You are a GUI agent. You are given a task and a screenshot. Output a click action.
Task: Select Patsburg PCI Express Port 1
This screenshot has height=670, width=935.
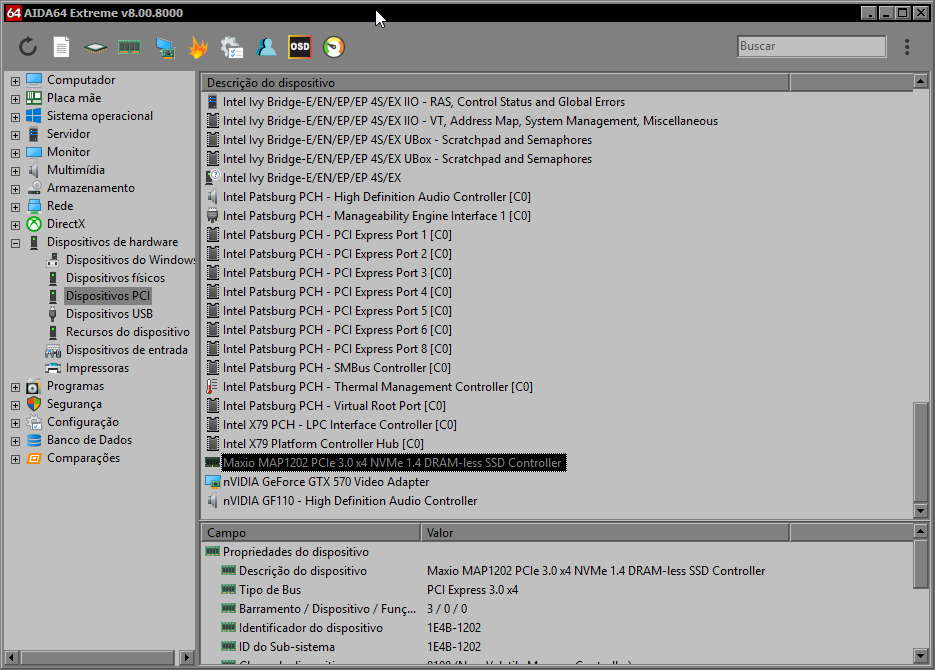[x=337, y=235]
